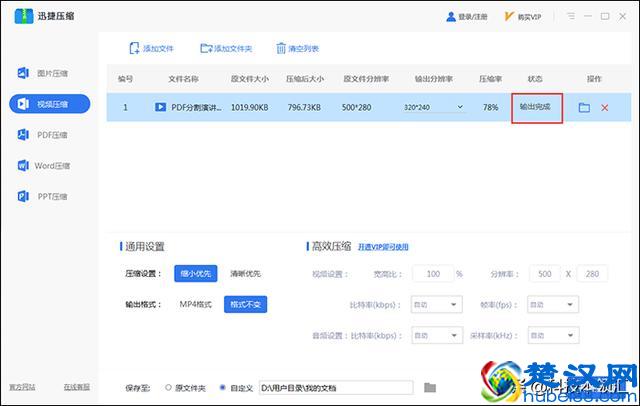Click the 宽高比 100 input field
This screenshot has height=406, width=640.
[x=433, y=274]
